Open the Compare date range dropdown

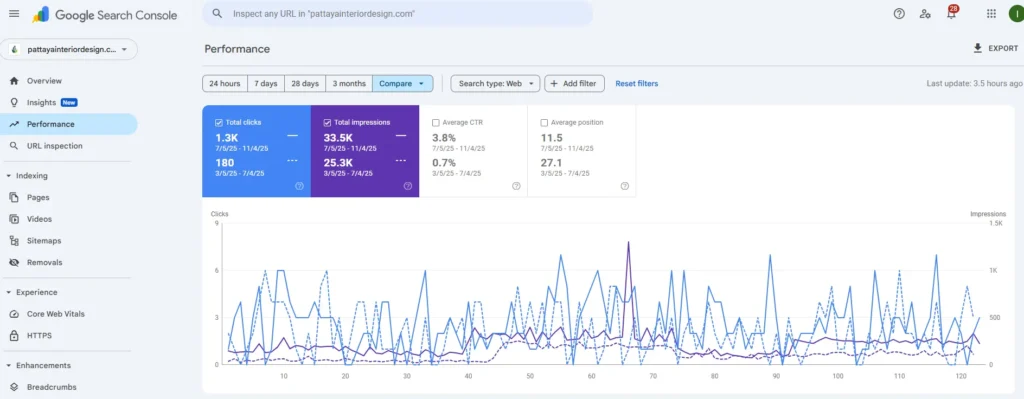[x=402, y=84]
